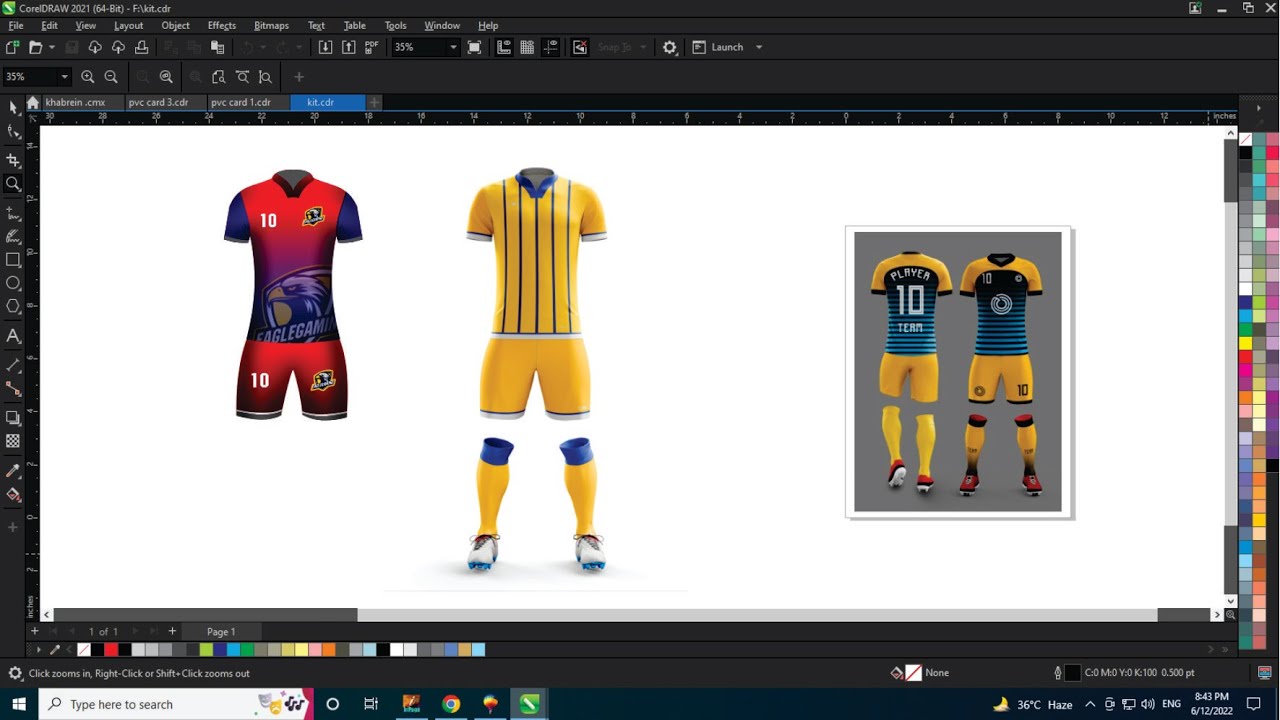Click the red swatch in document palette

[x=111, y=650]
